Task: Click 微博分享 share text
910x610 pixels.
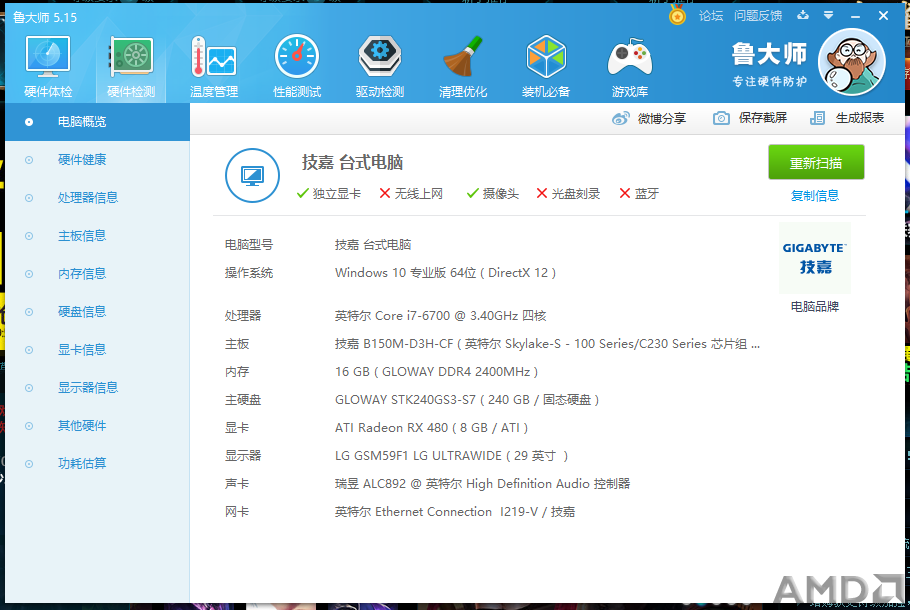Action: 662,118
